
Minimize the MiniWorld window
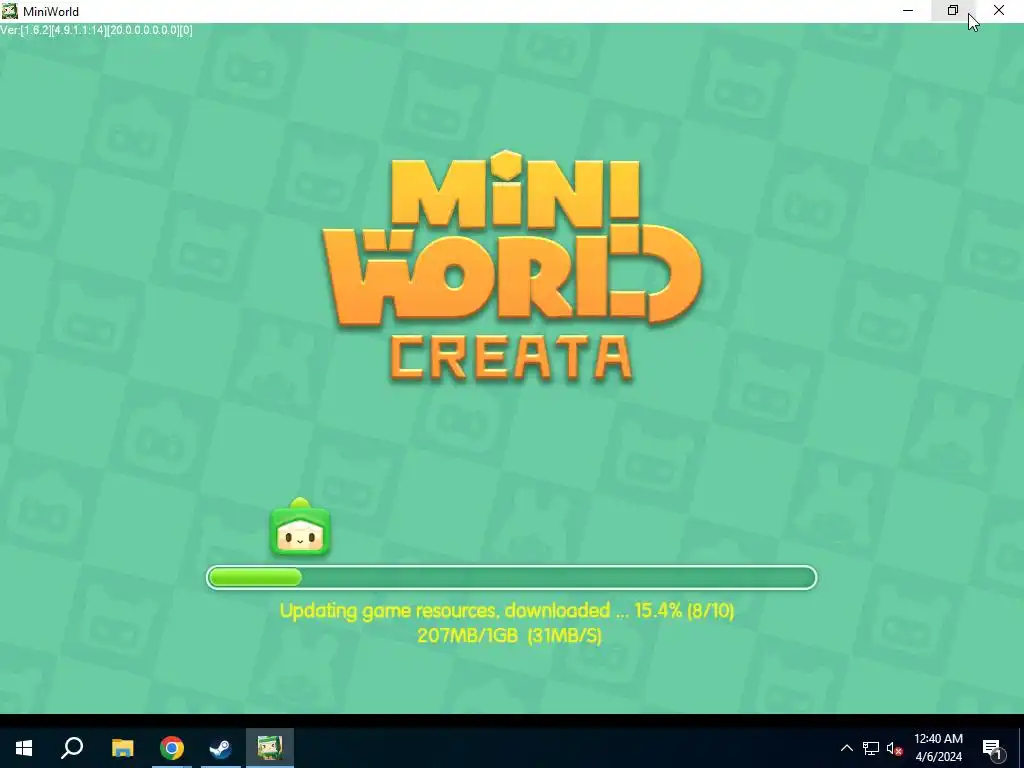tap(908, 10)
